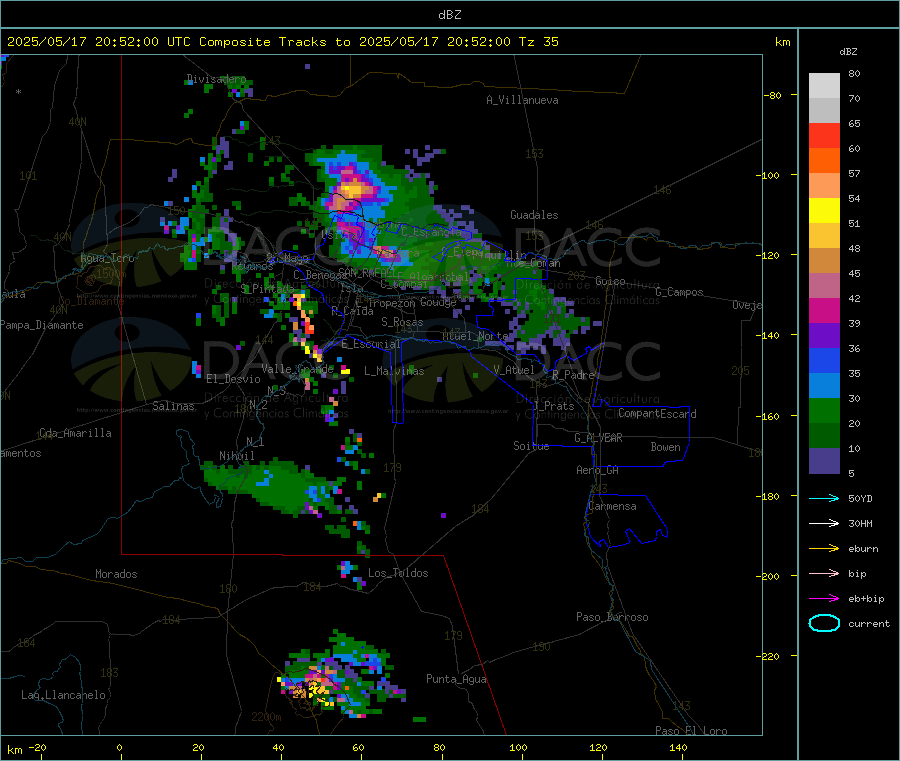This screenshot has height=761, width=900.
Task: Click the -80 km vertical axis label
Action: [773, 95]
